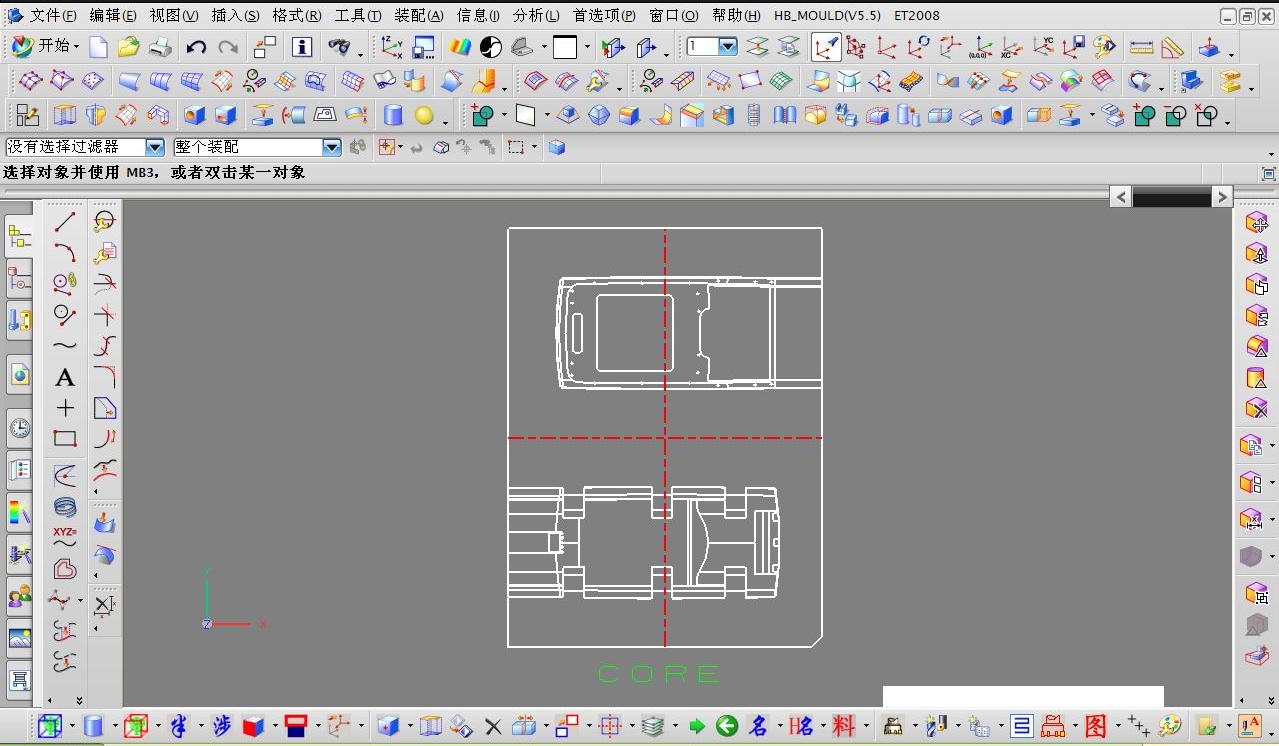The width and height of the screenshot is (1279, 746).
Task: Toggle the shaded rainbow display mode
Action: [460, 47]
